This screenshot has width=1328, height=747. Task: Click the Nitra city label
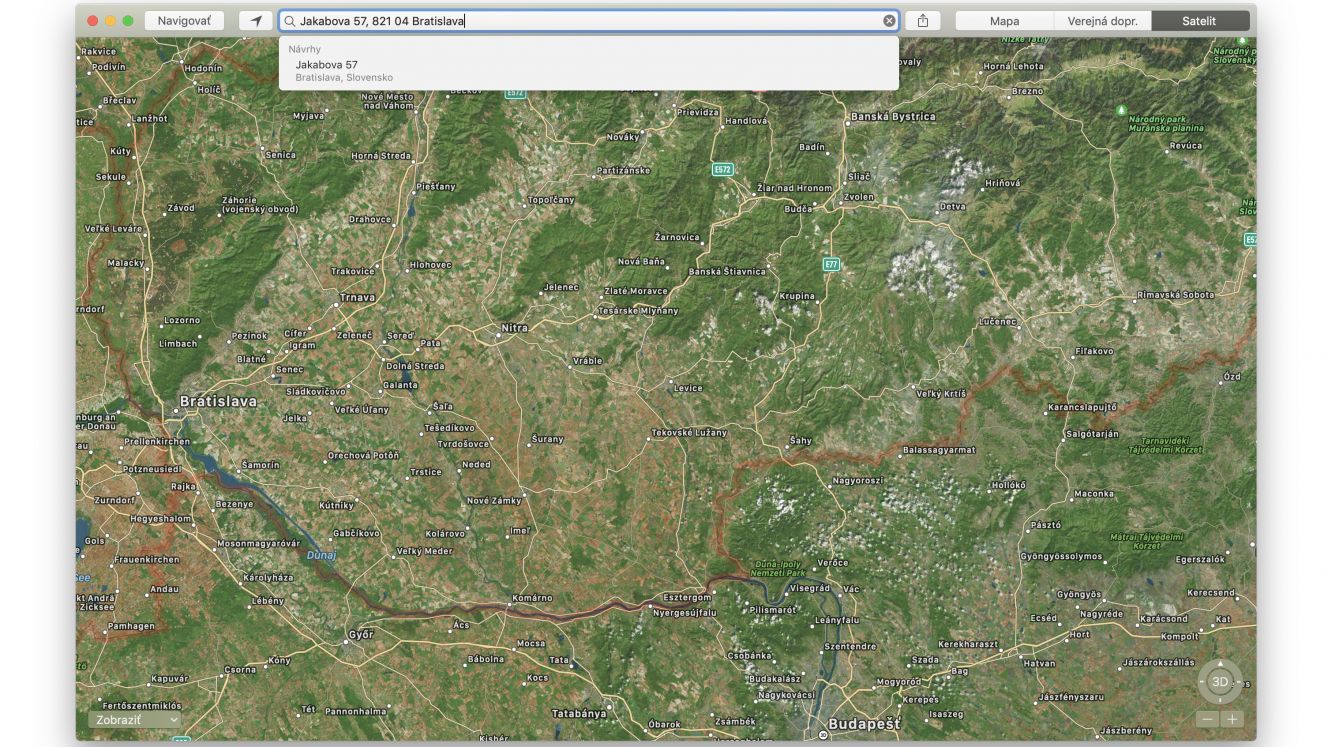(514, 327)
